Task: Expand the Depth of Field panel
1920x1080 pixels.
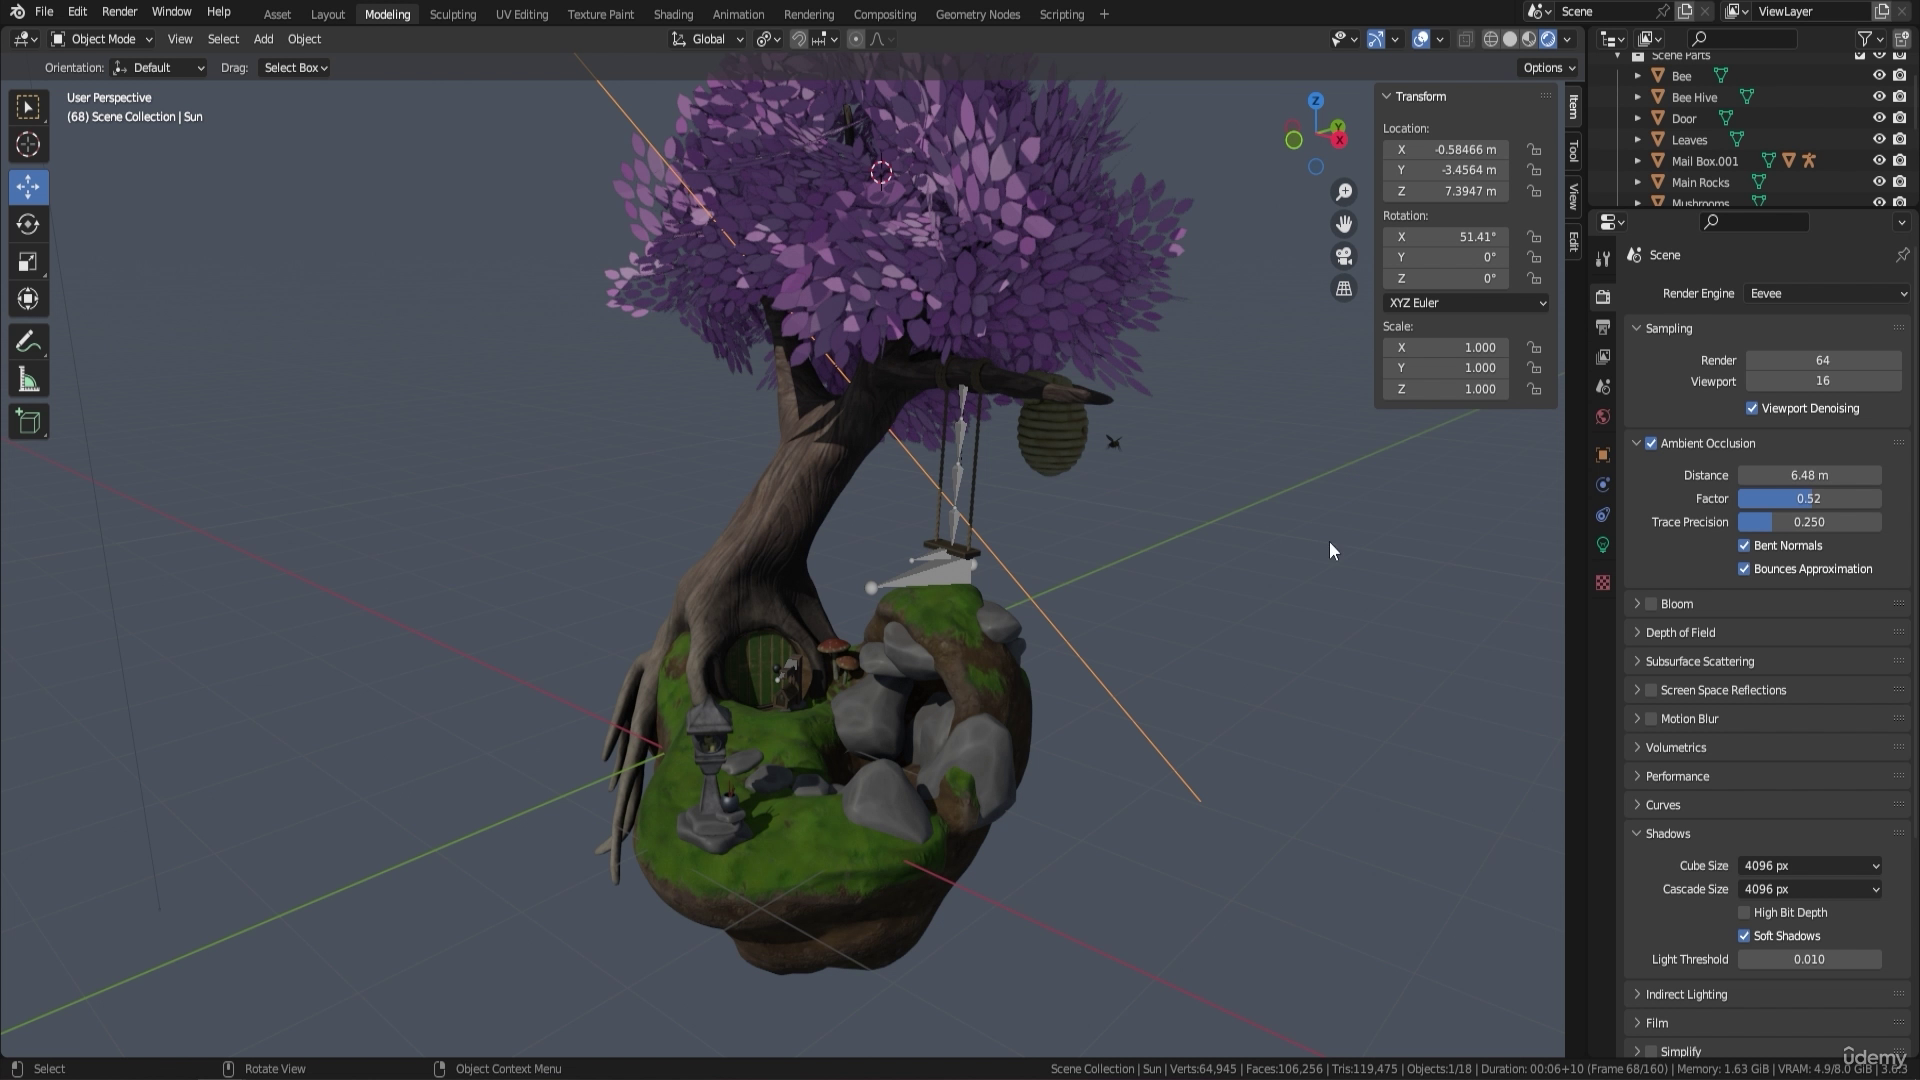Action: coord(1680,633)
